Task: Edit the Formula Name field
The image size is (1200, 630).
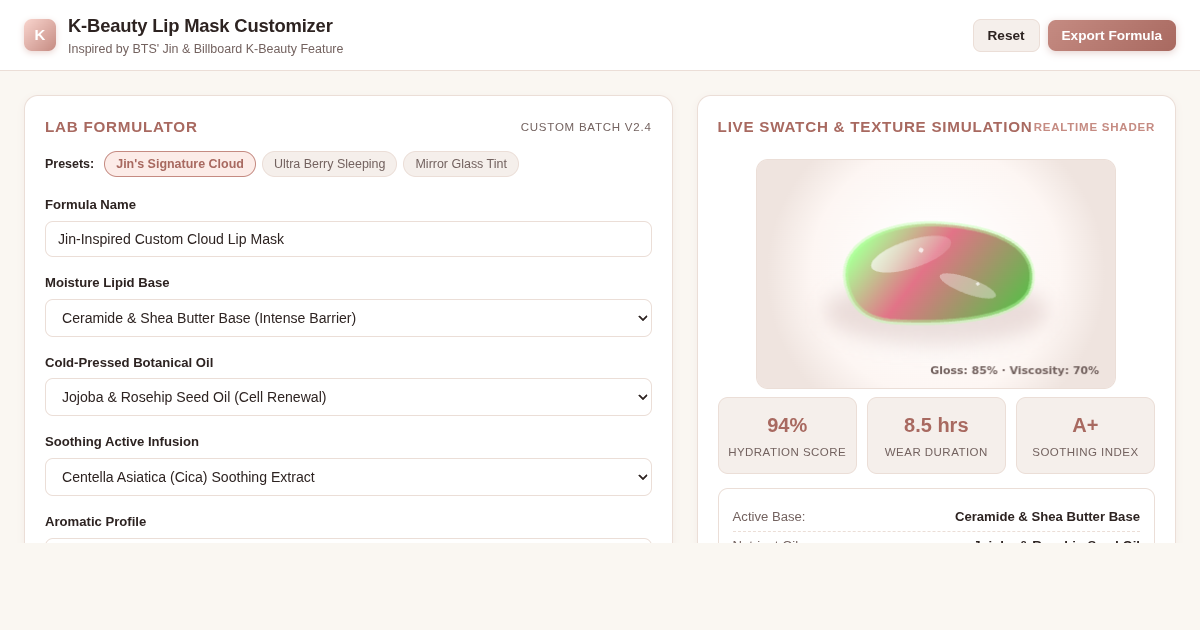Action: [348, 239]
